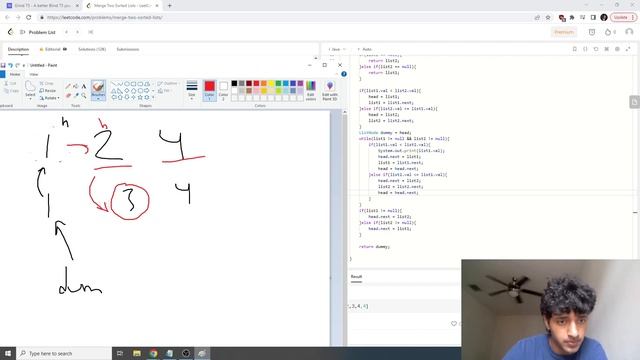Click the Paint save icon in title bar
This screenshot has height=360, width=640.
pos(3,65)
